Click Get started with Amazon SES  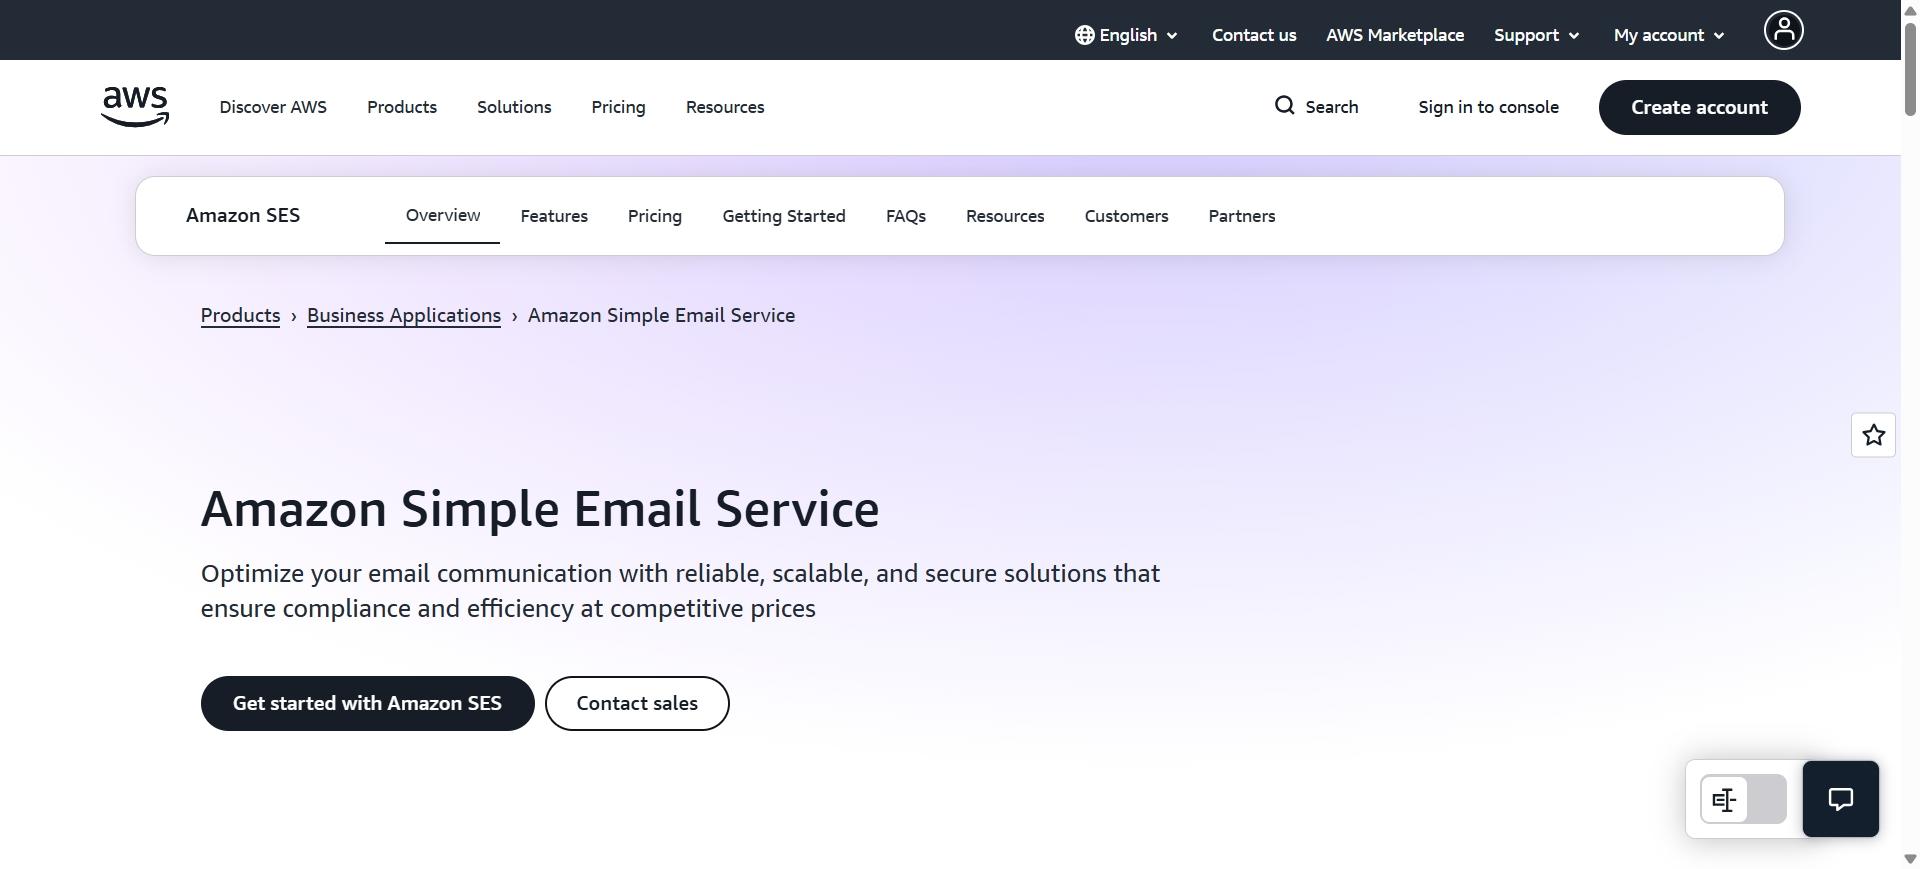coord(367,703)
